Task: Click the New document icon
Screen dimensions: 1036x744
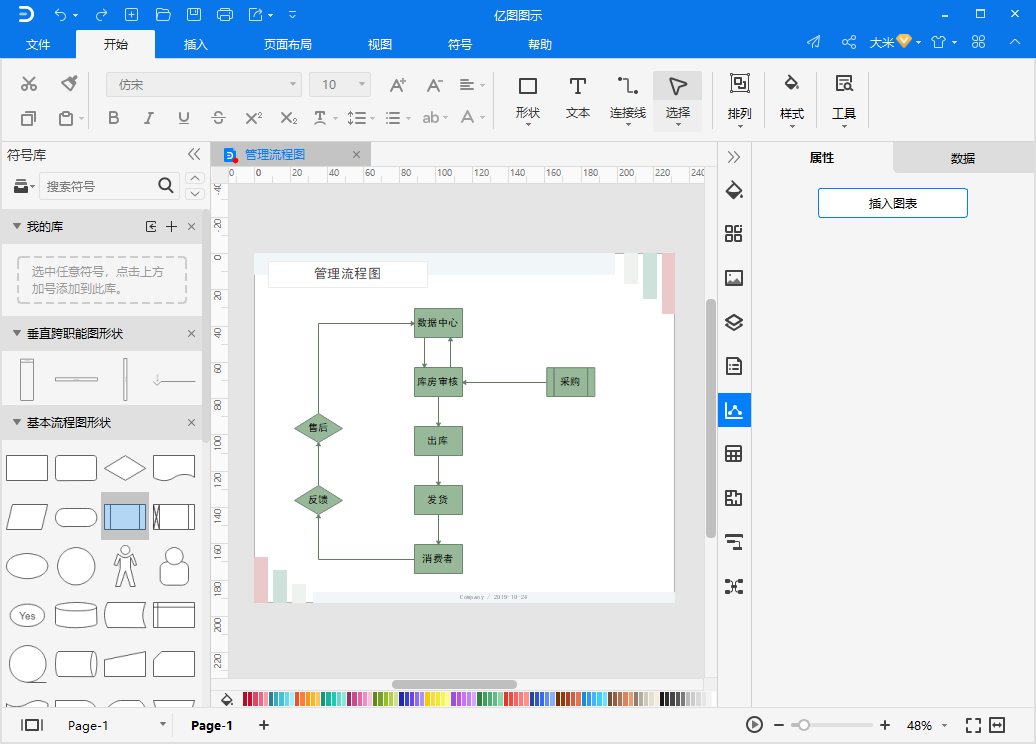Action: (131, 15)
